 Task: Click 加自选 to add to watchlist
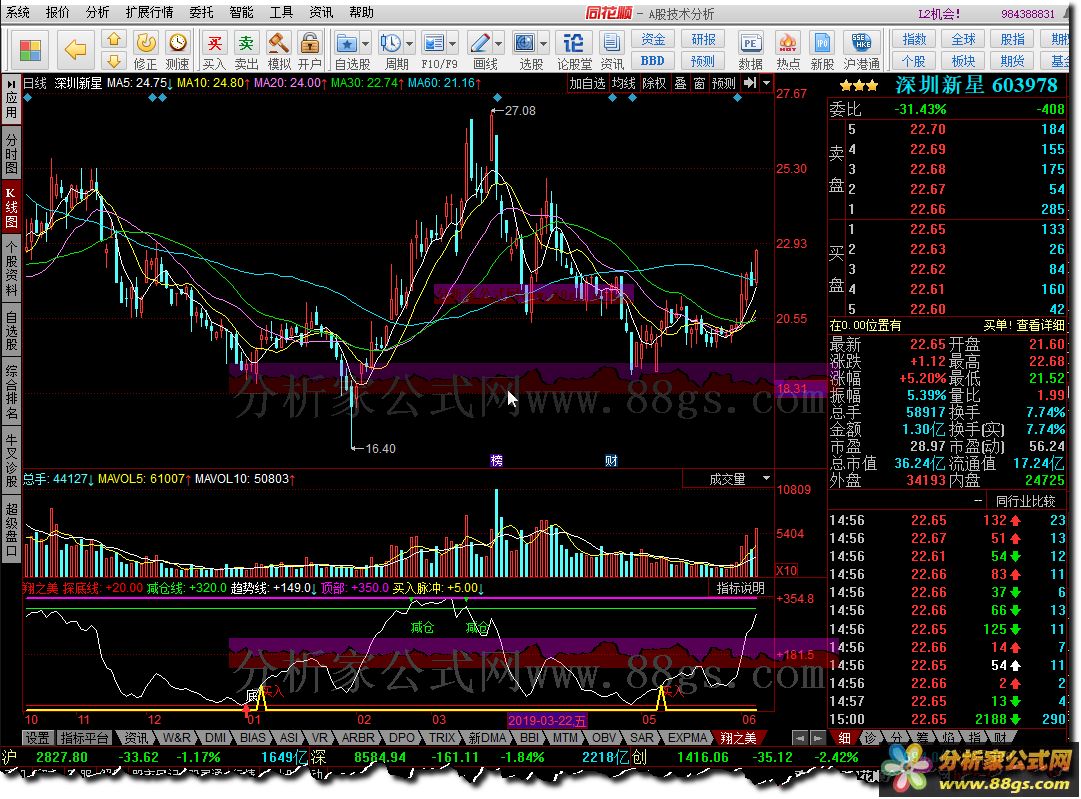click(587, 83)
